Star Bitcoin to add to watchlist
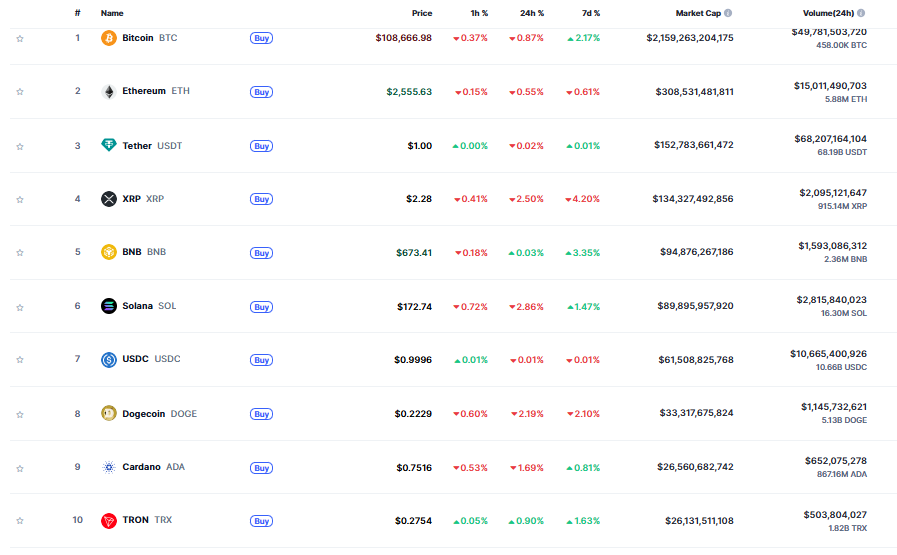The height and width of the screenshot is (555, 897). click(20, 39)
